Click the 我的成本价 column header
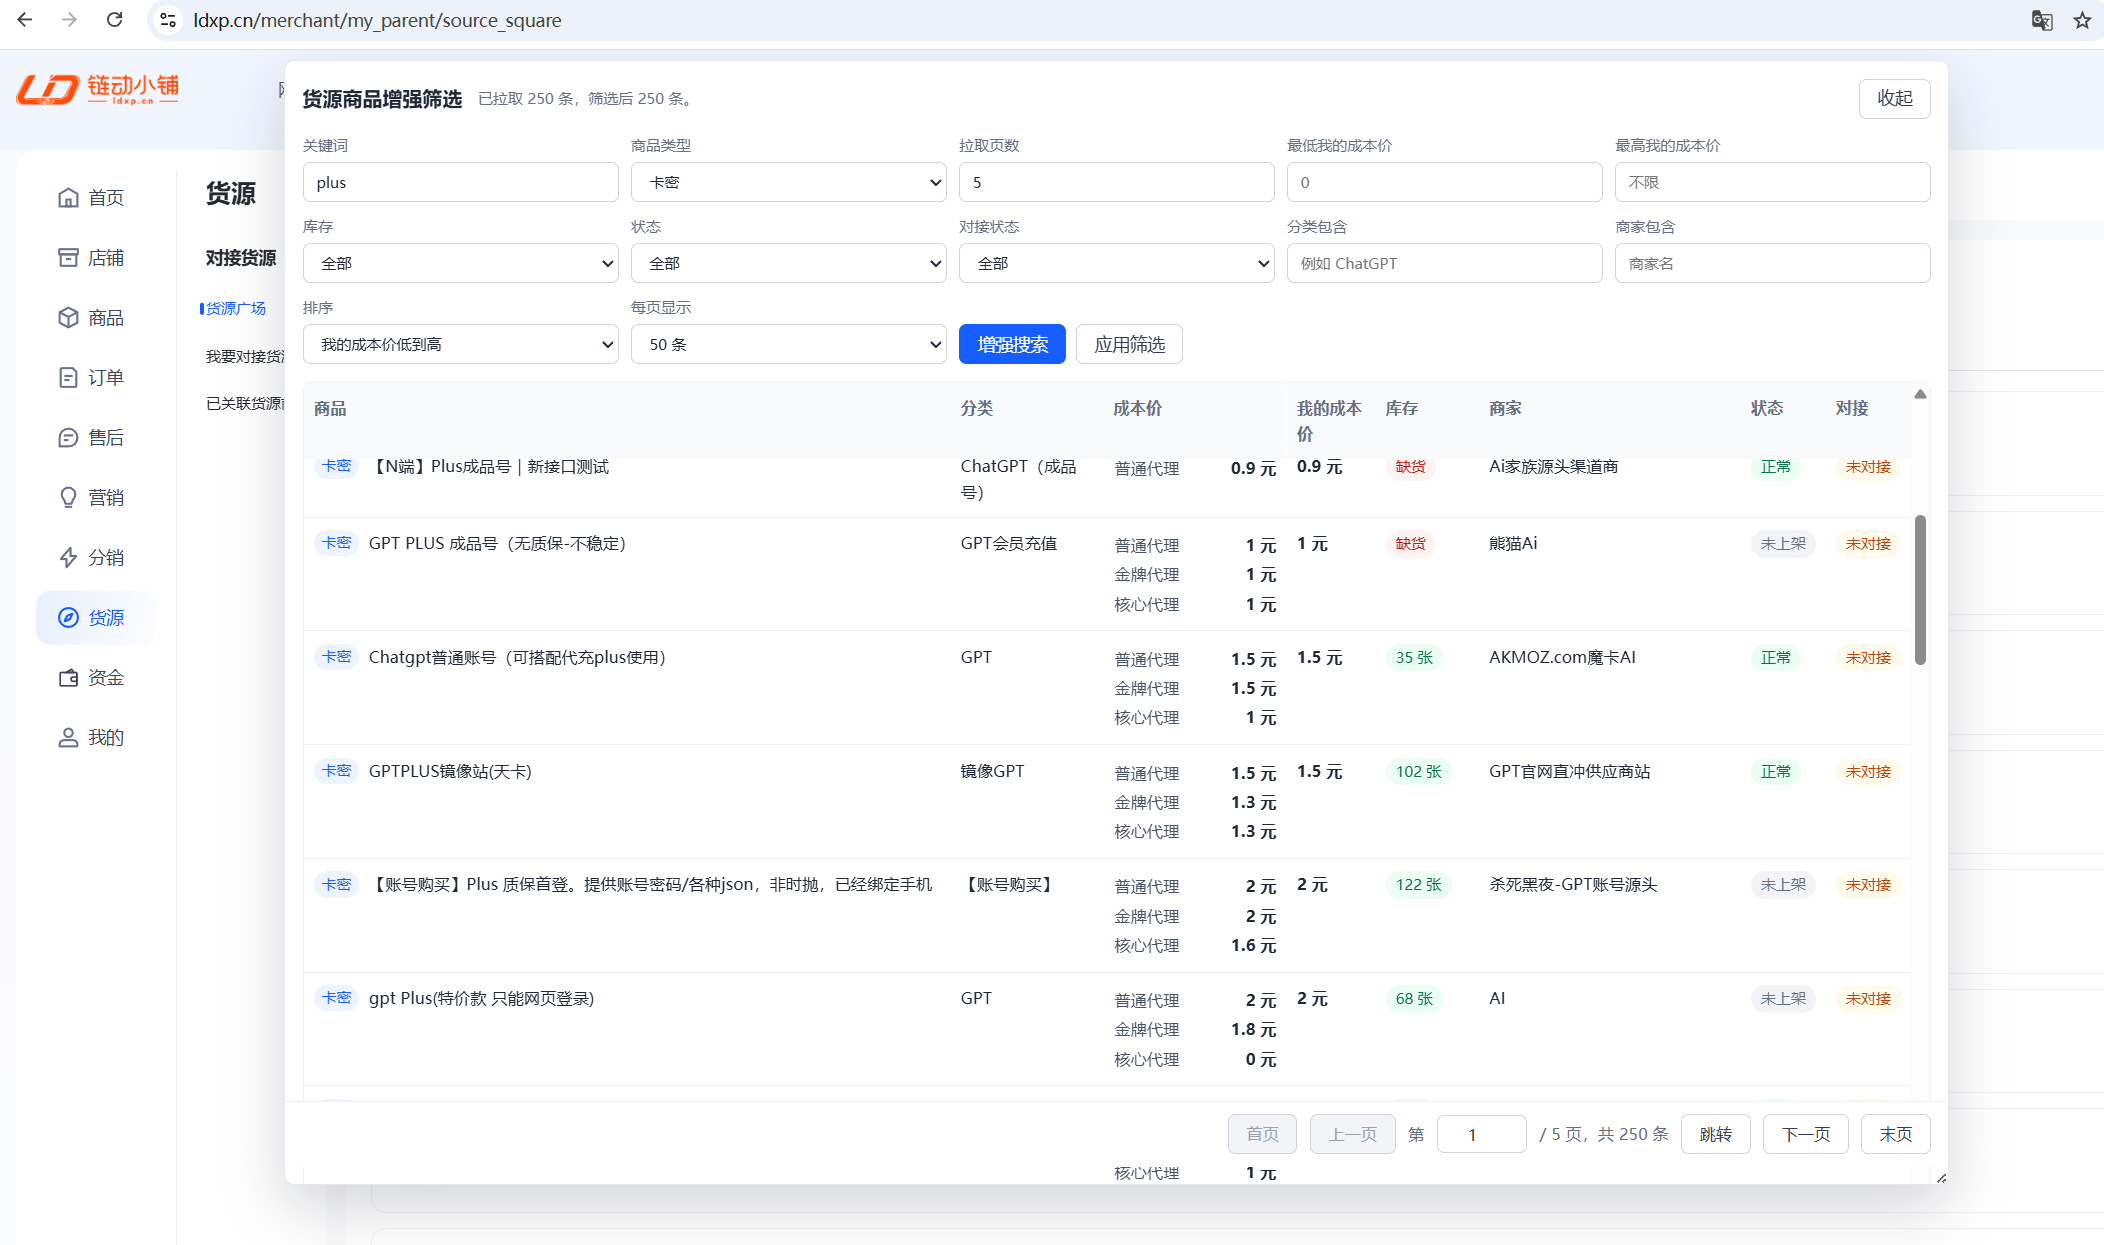Image resolution: width=2104 pixels, height=1245 pixels. (x=1329, y=421)
